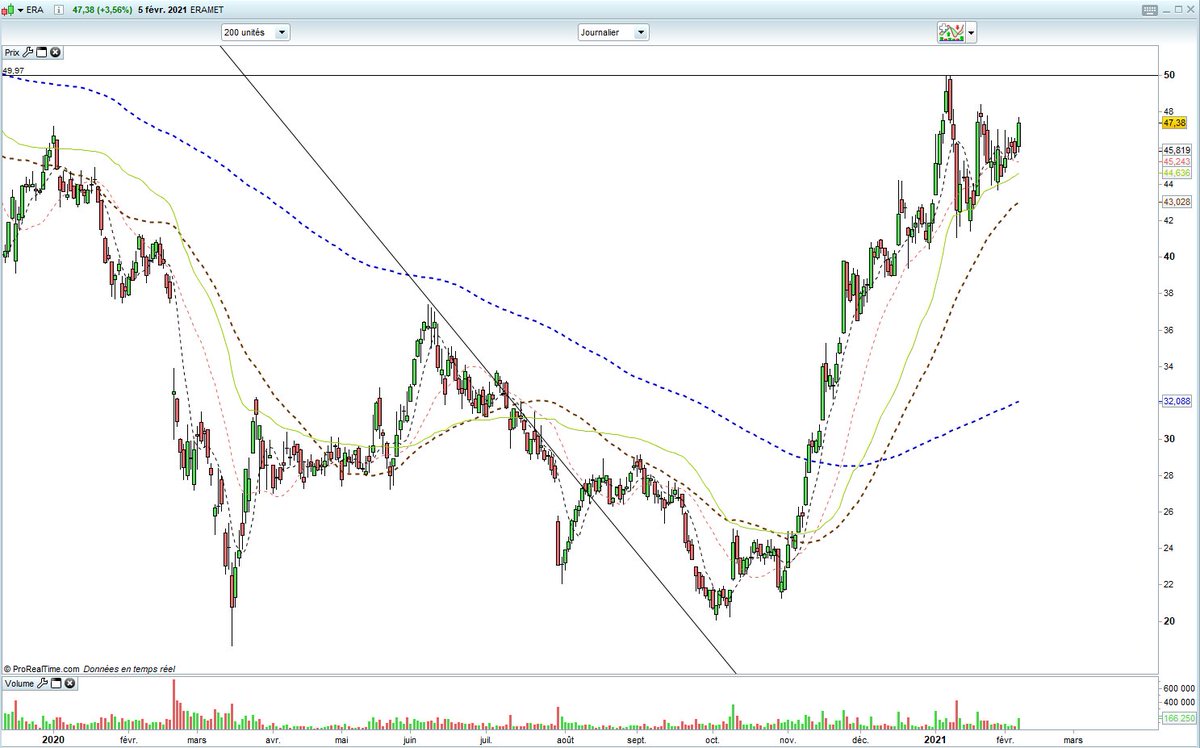Open the 200 unités dropdown
Screen dimensions: 1200x748
click(255, 32)
